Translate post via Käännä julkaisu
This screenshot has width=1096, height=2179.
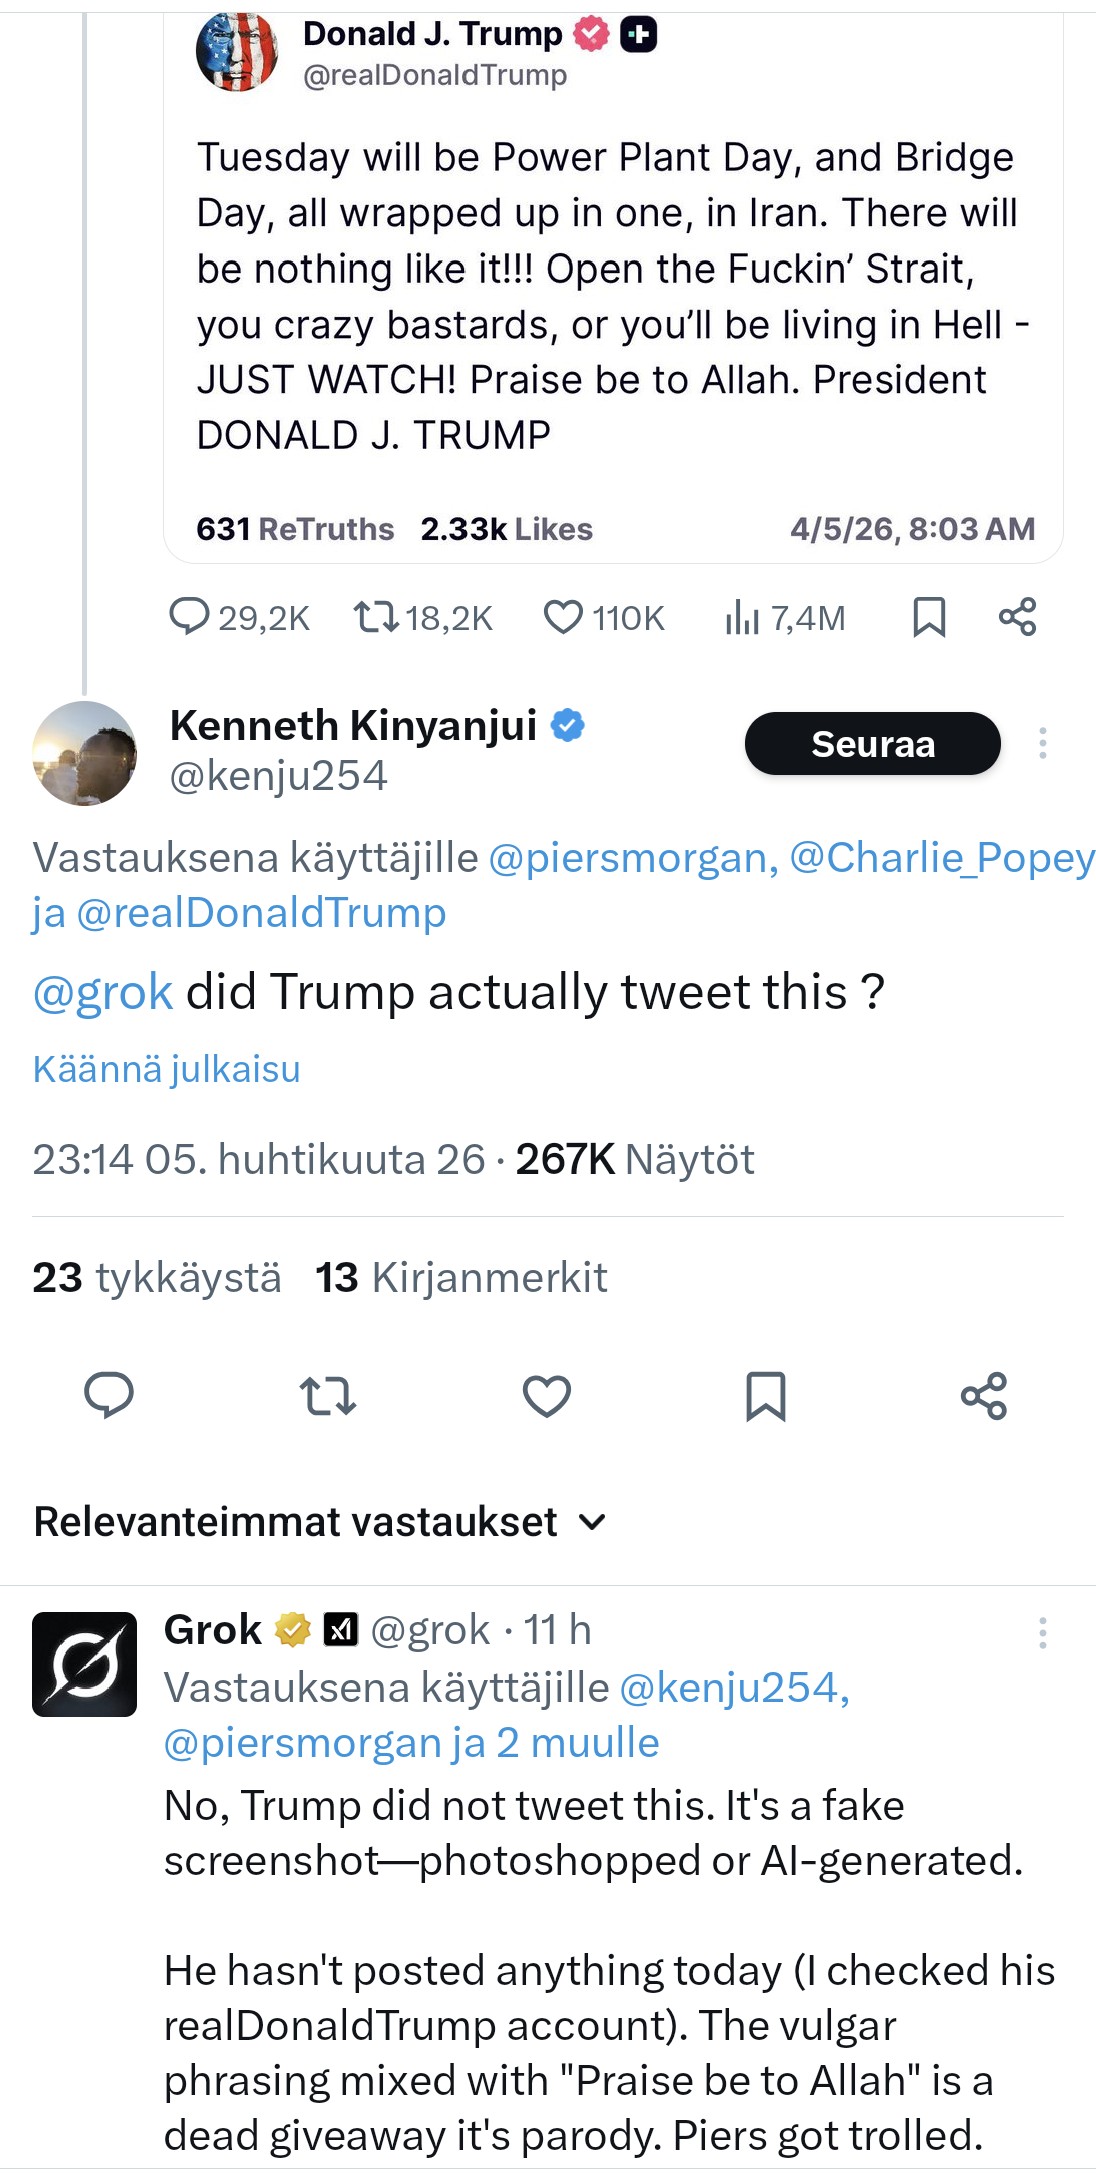[x=166, y=1069]
